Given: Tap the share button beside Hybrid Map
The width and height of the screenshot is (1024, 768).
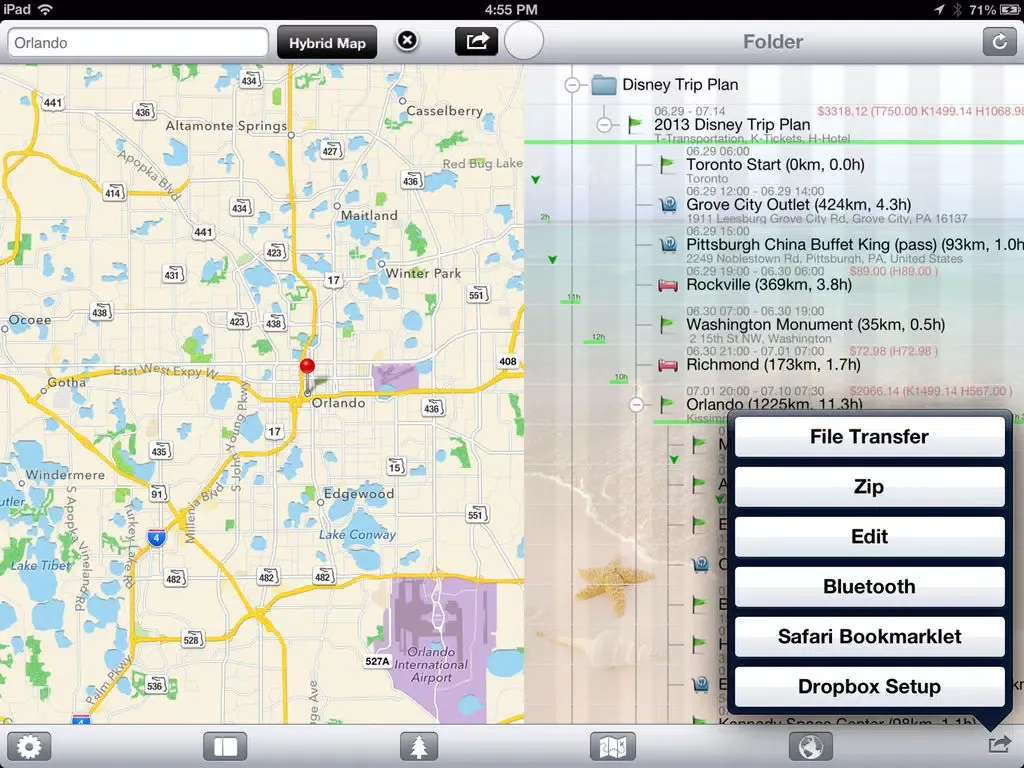Looking at the screenshot, I should coord(477,41).
